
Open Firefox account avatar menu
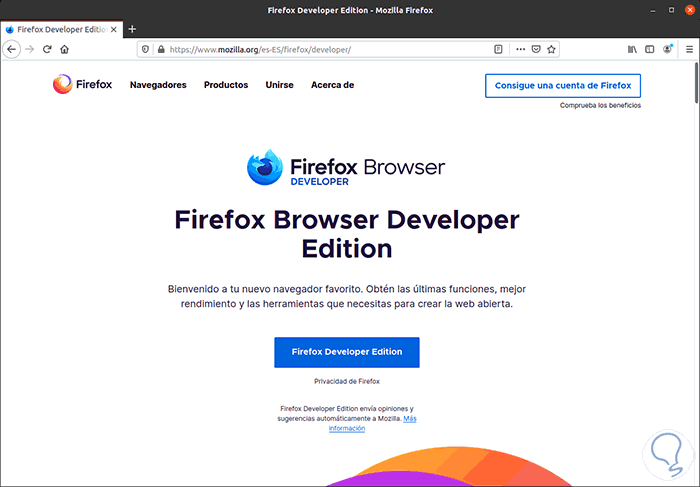pos(667,49)
